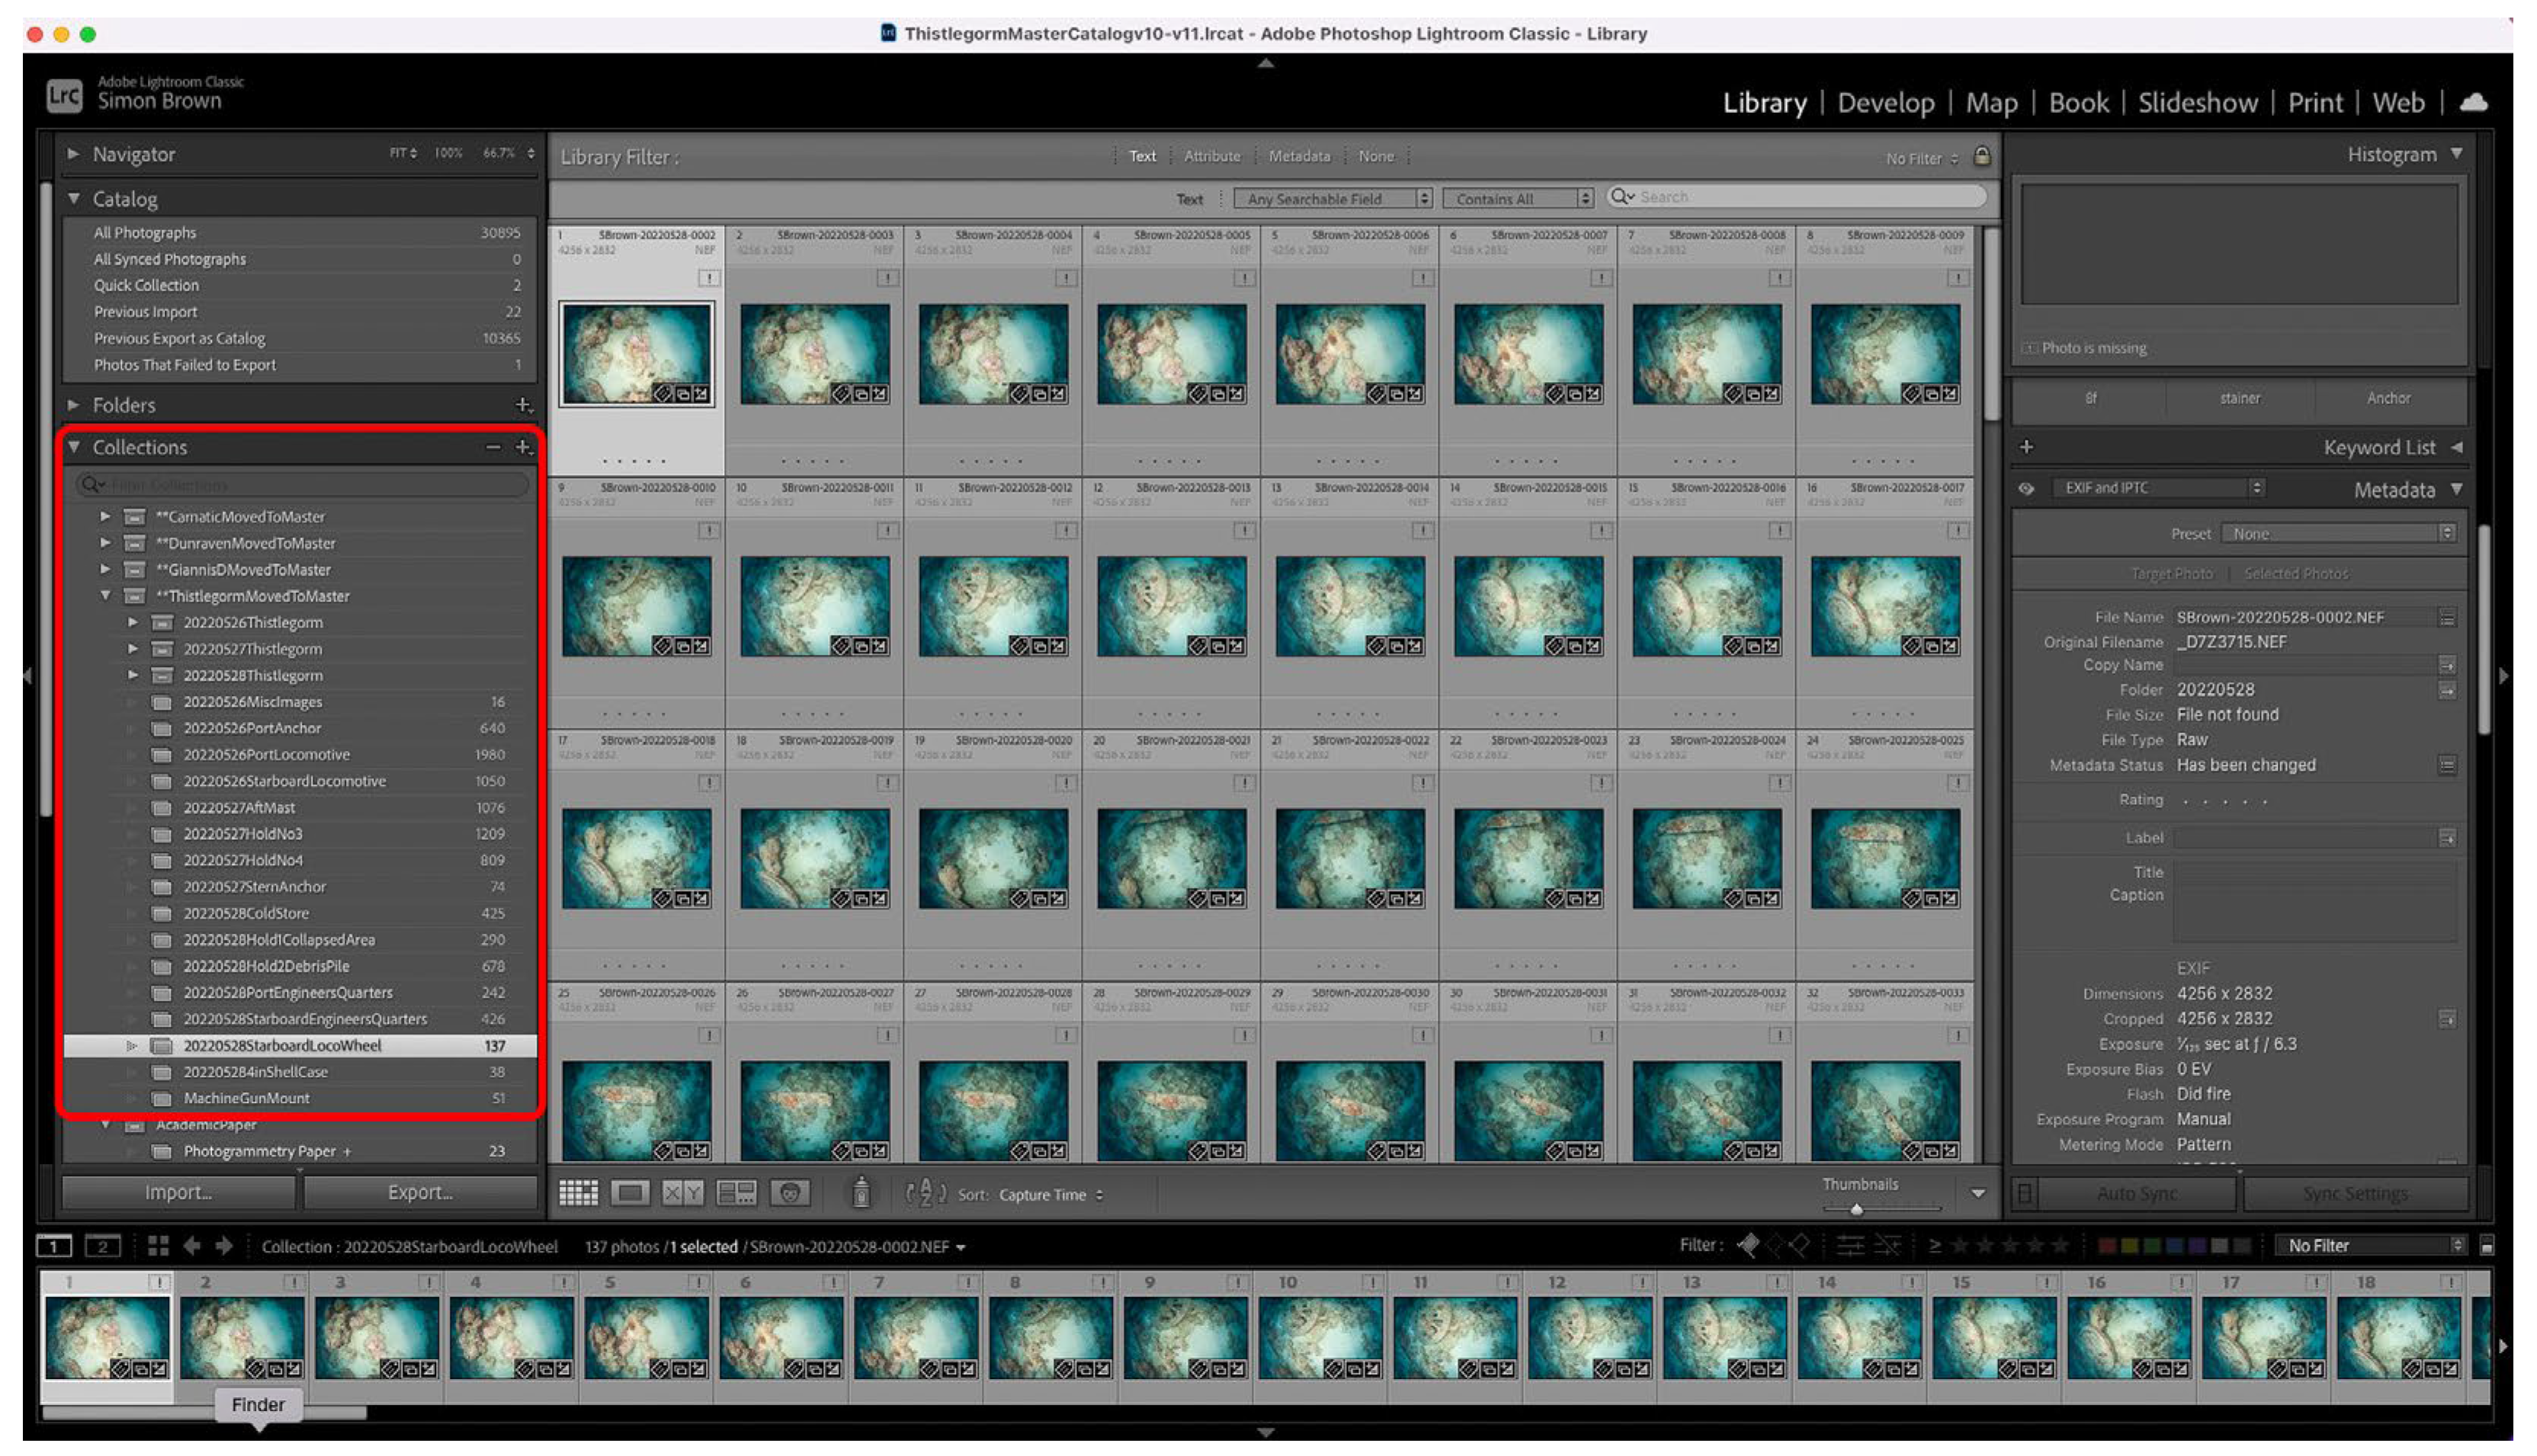Add a folder with Folders plus icon
This screenshot has width=2537, height=1456.
pos(523,405)
